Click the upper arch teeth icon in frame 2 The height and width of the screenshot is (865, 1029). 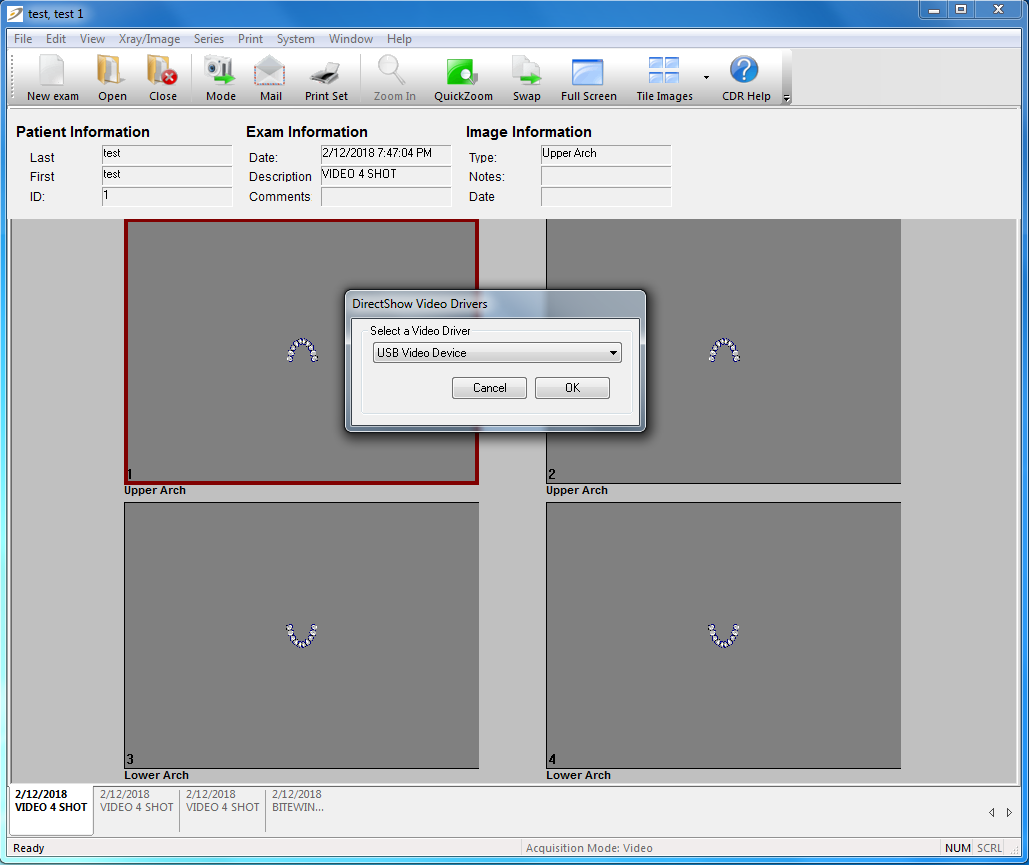pyautogui.click(x=724, y=350)
